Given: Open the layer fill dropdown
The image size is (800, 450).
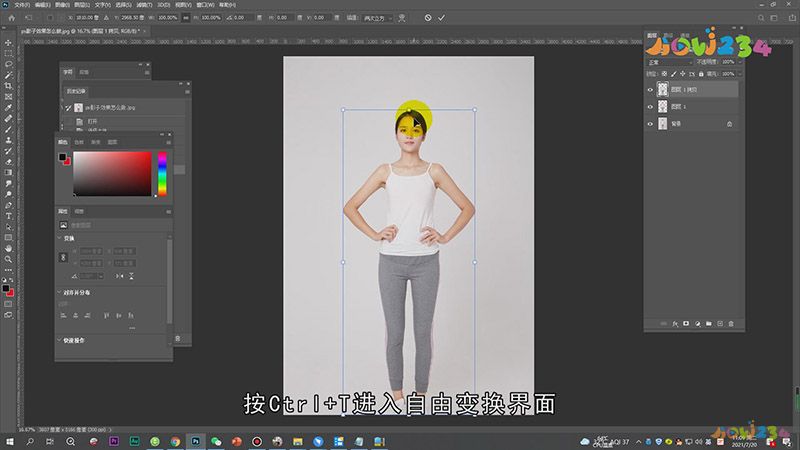Looking at the screenshot, I should (x=740, y=74).
